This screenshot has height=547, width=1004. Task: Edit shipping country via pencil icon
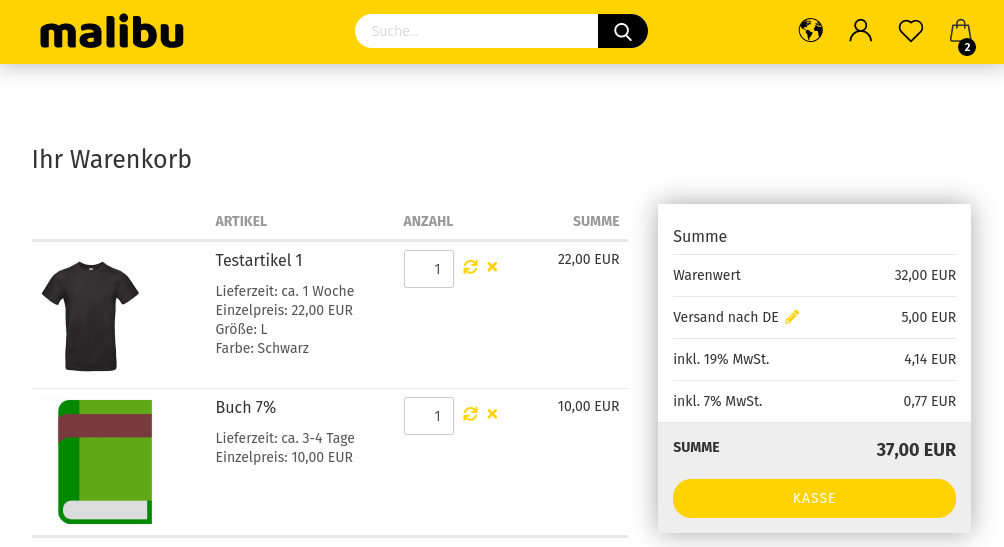[792, 317]
